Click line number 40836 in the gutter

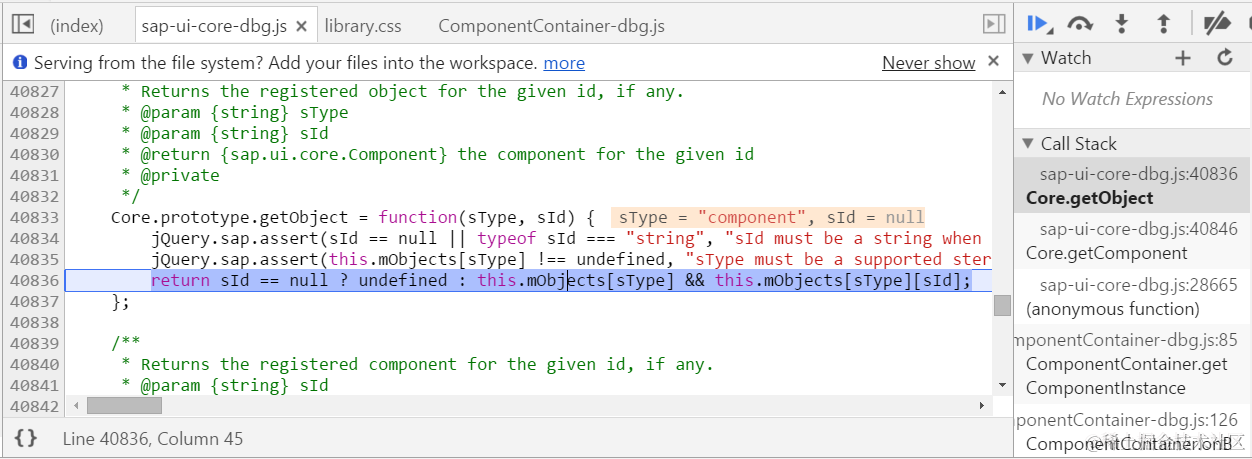click(x=35, y=280)
